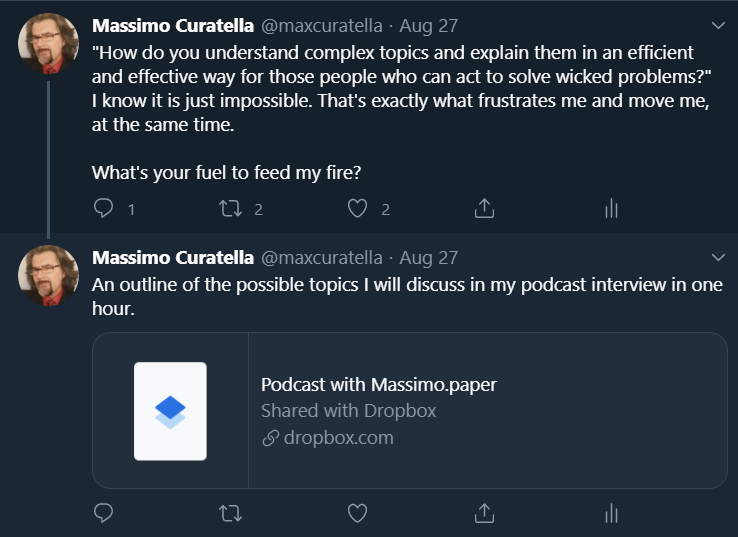738x537 pixels.
Task: Open more options chevron on first tweet
Action: pyautogui.click(x=717, y=24)
